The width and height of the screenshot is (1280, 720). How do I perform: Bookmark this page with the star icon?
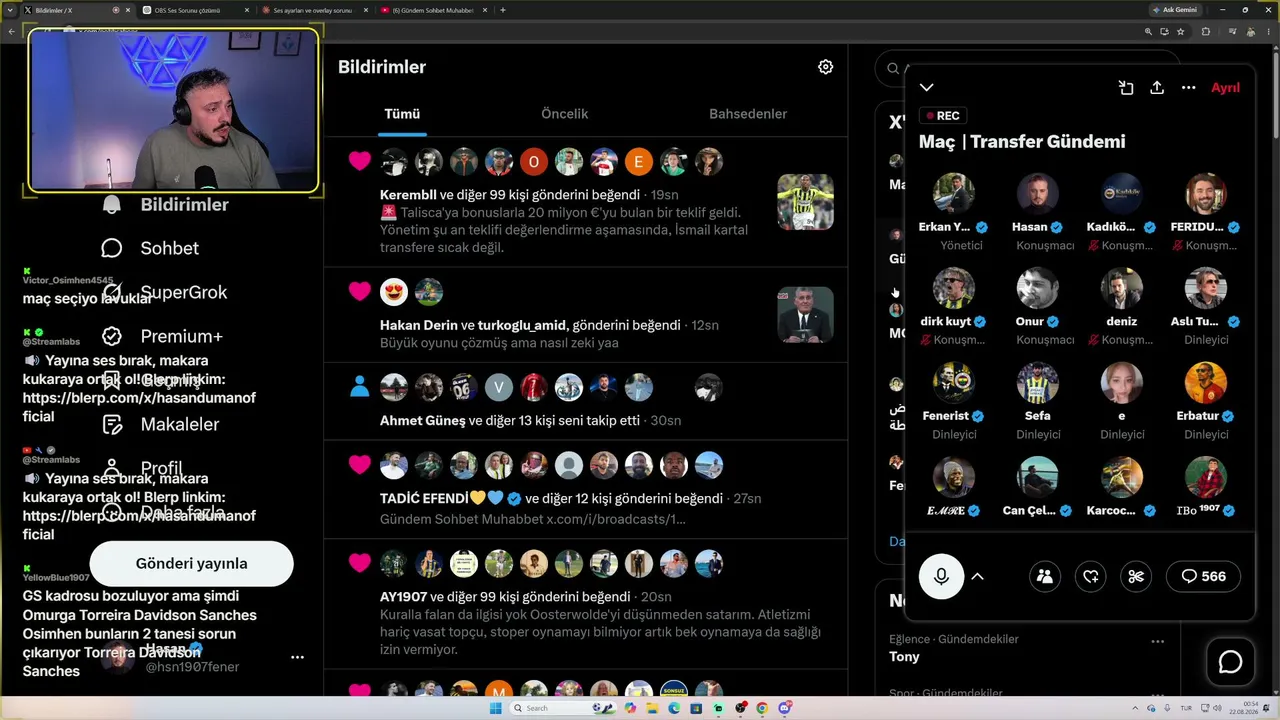tap(1180, 31)
